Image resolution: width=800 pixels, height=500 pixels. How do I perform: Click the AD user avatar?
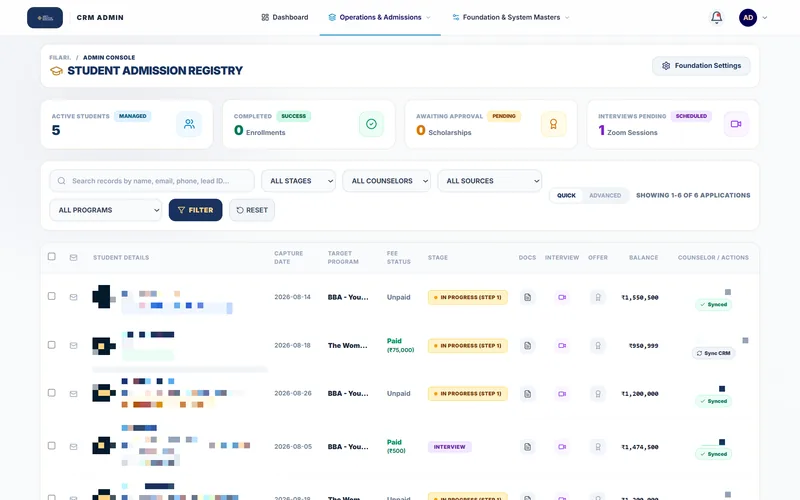[748, 17]
